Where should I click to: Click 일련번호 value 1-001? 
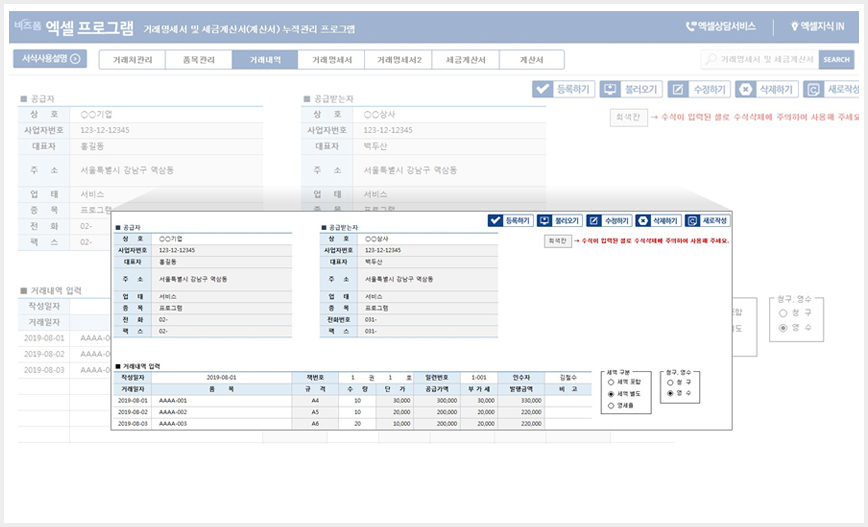pyautogui.click(x=479, y=378)
